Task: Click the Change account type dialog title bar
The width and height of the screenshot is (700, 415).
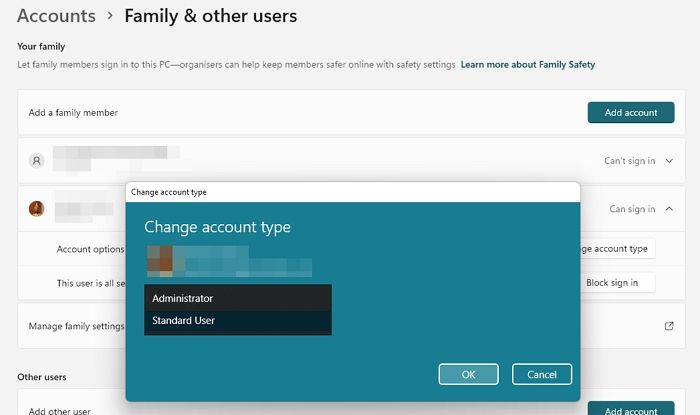Action: (x=352, y=191)
